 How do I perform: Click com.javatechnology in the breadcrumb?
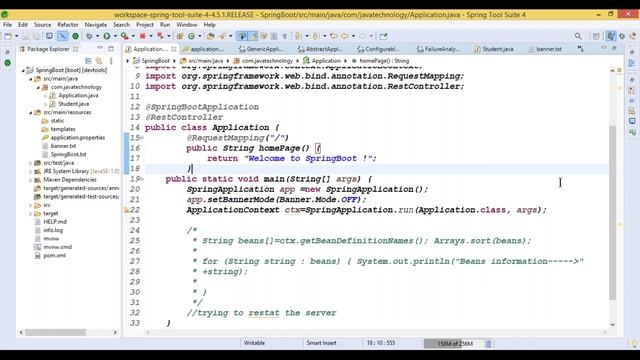point(267,61)
